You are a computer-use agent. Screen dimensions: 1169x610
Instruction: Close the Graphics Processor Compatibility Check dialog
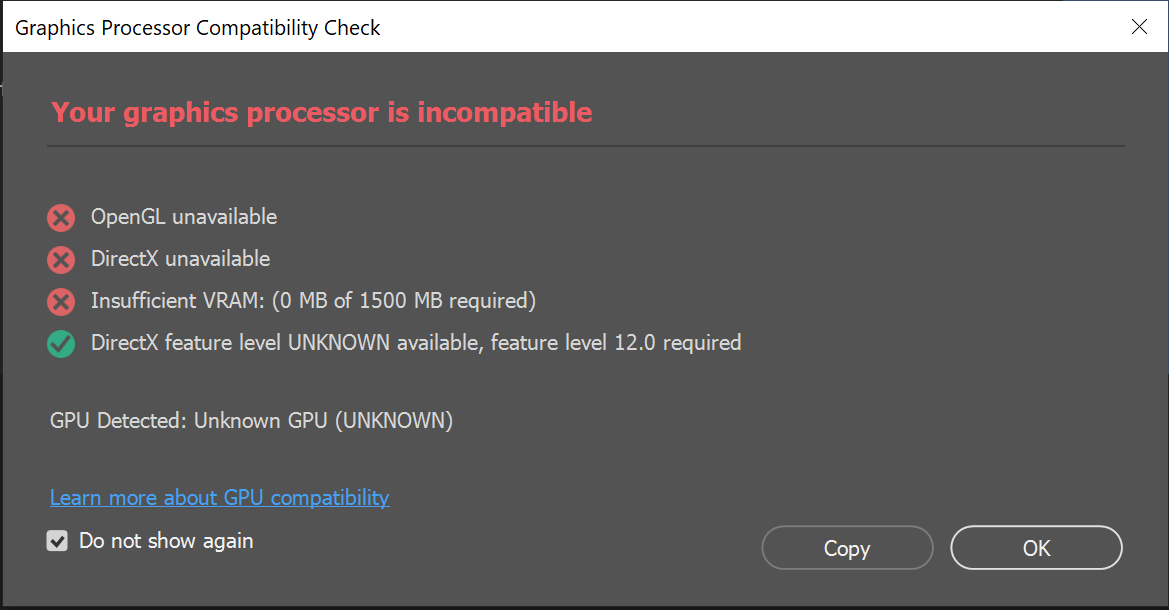click(x=1139, y=27)
